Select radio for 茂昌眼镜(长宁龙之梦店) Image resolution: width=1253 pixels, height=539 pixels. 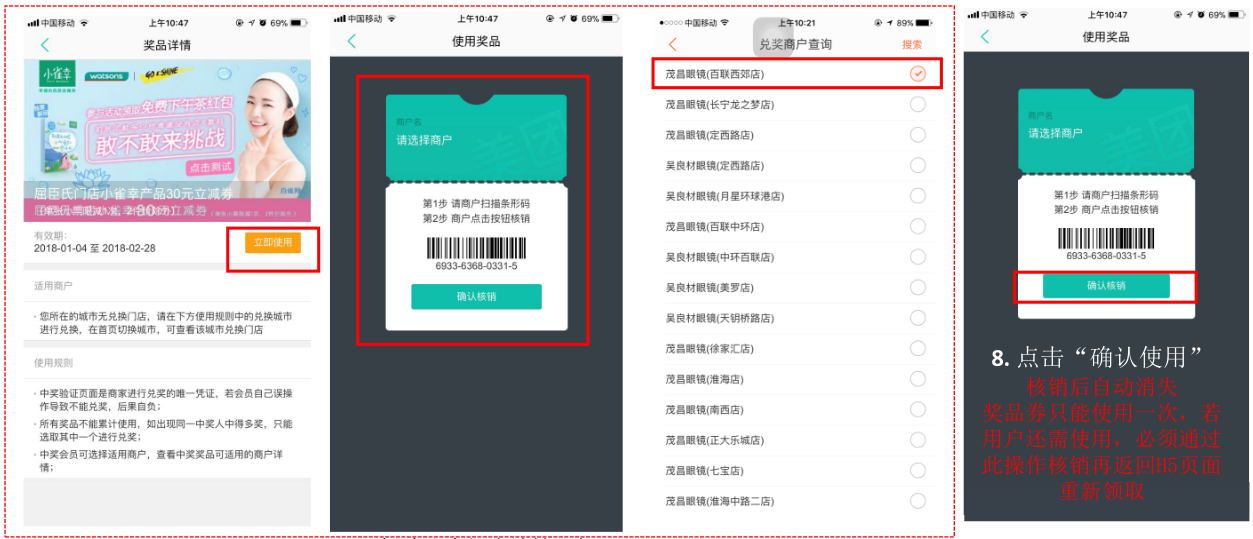coord(918,104)
